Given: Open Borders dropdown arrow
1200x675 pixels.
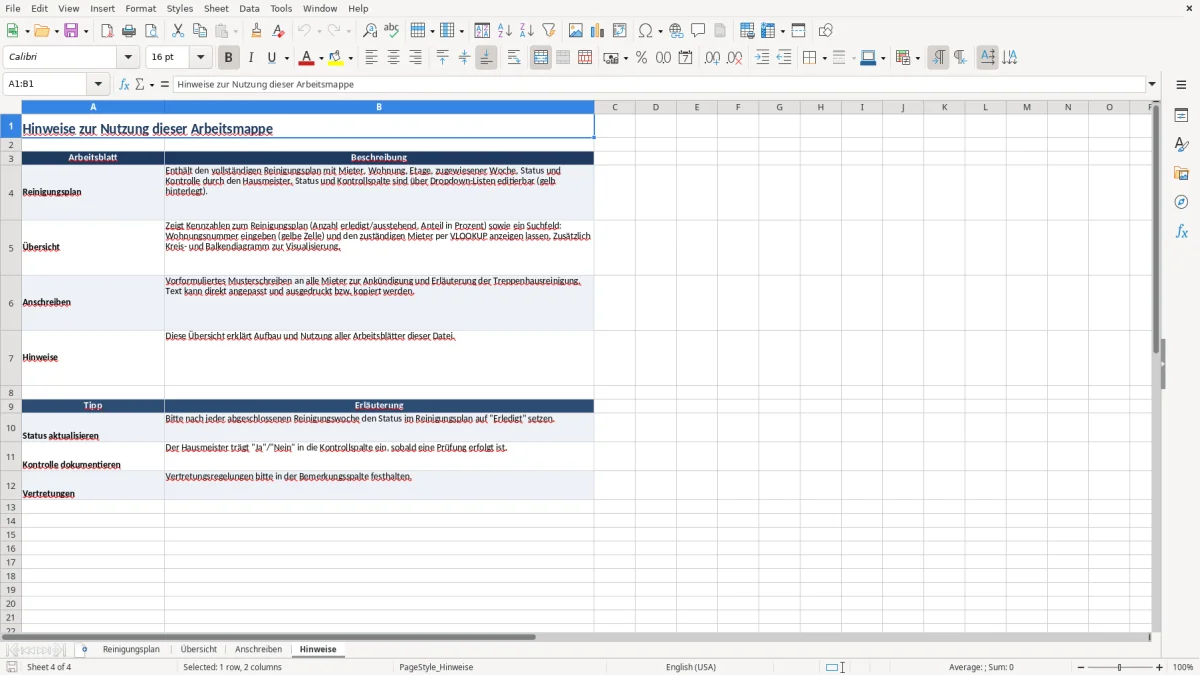Looking at the screenshot, I should tap(823, 58).
